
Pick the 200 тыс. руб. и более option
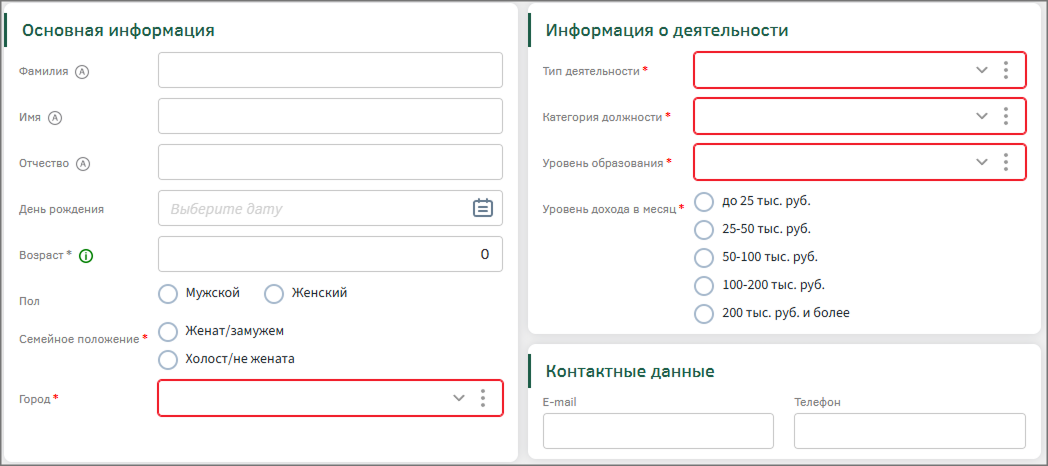[x=704, y=313]
